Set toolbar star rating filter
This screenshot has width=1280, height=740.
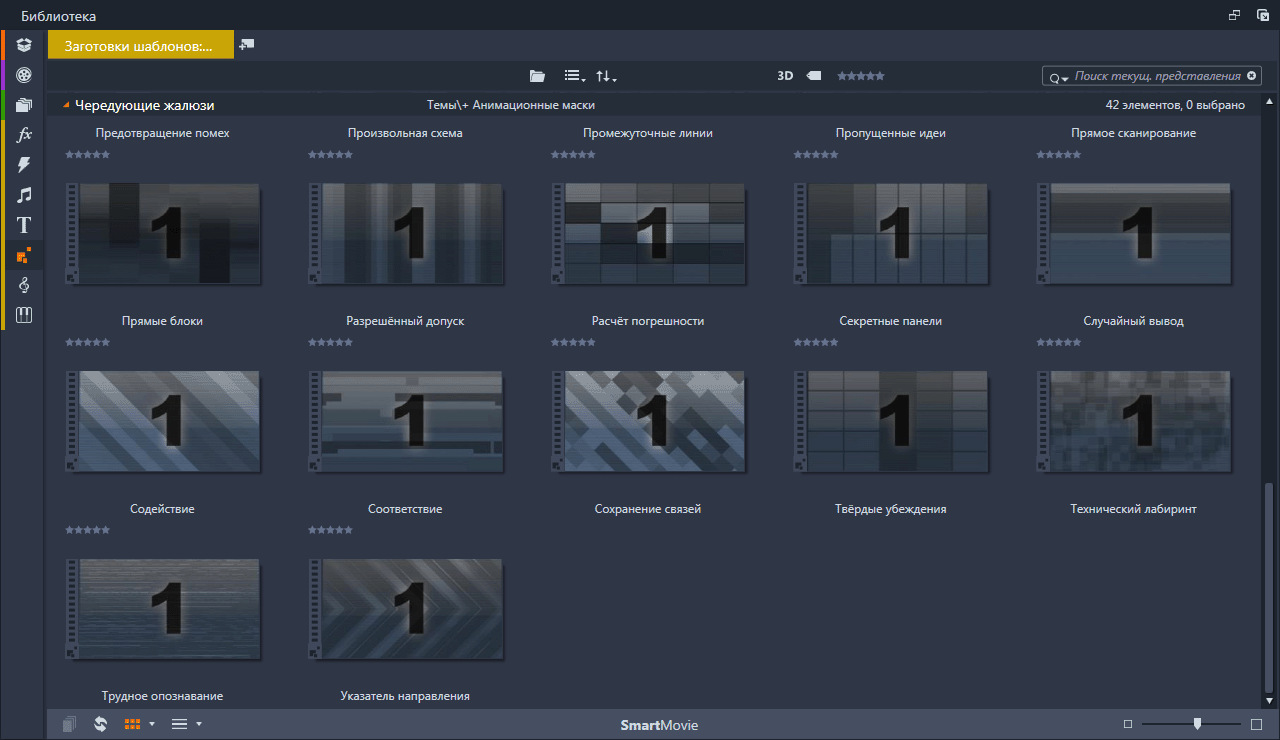click(861, 76)
